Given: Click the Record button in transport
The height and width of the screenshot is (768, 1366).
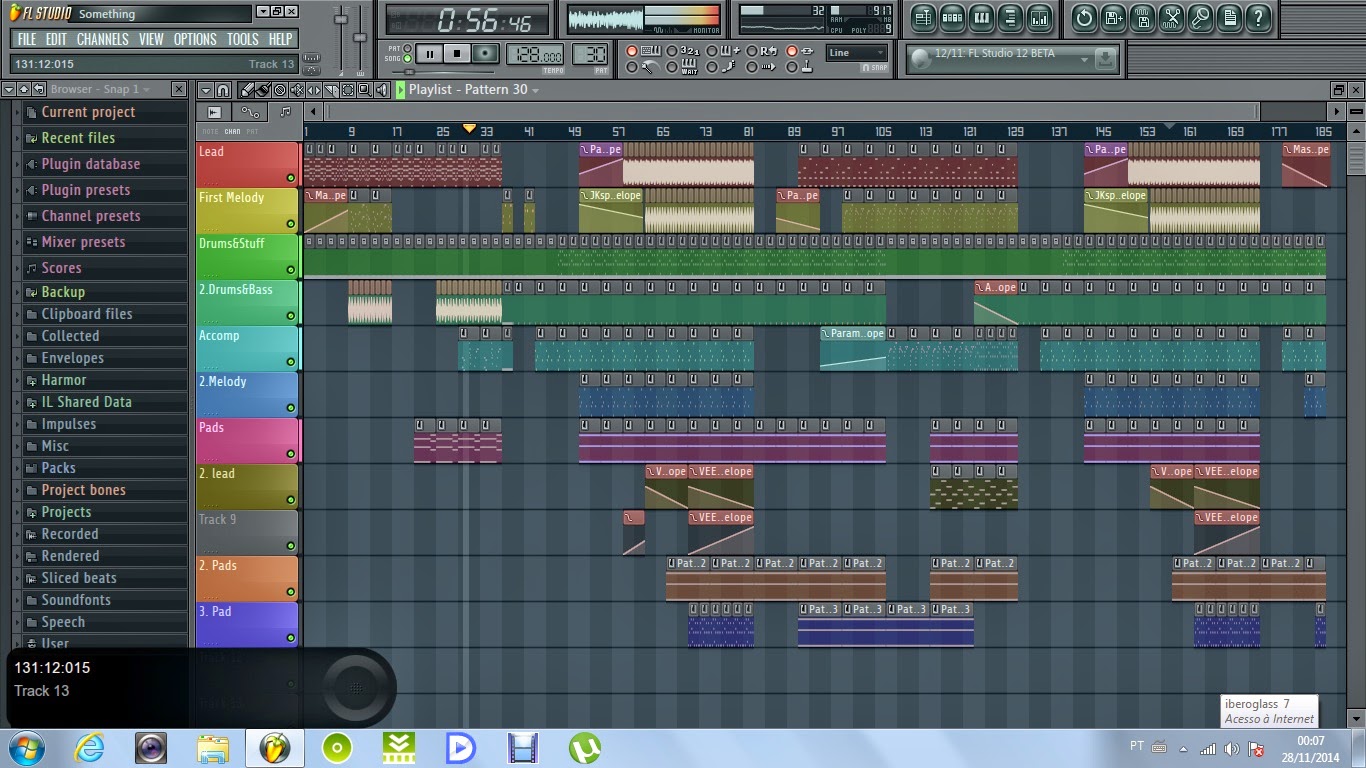Looking at the screenshot, I should 485,54.
